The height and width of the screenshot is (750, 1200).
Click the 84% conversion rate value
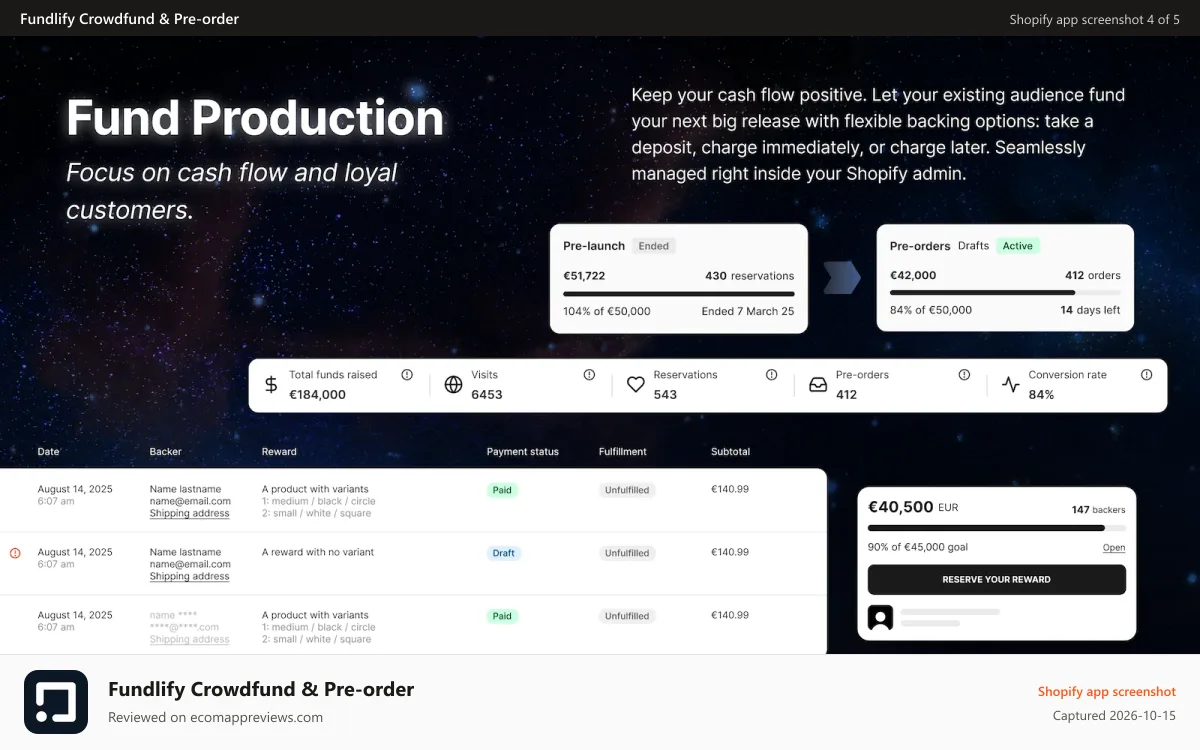(x=1041, y=395)
